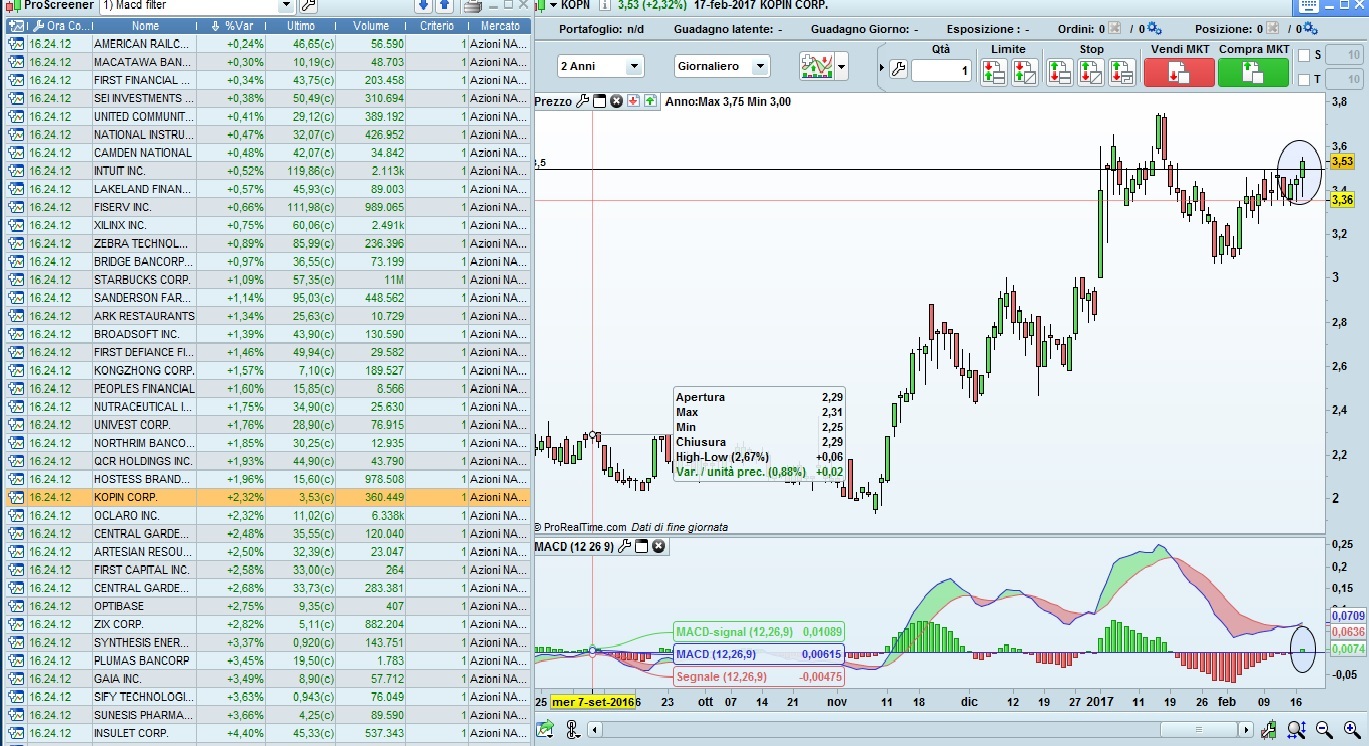Place first Limite order icon

(993, 71)
